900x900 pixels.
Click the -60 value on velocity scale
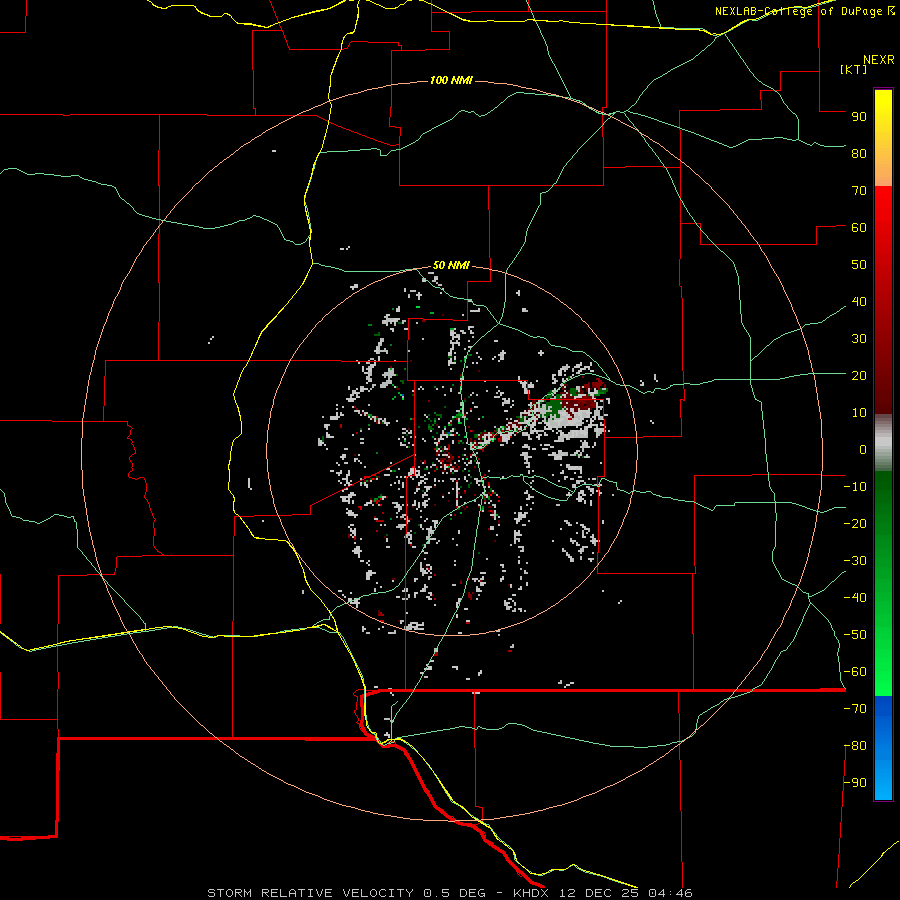coord(855,672)
